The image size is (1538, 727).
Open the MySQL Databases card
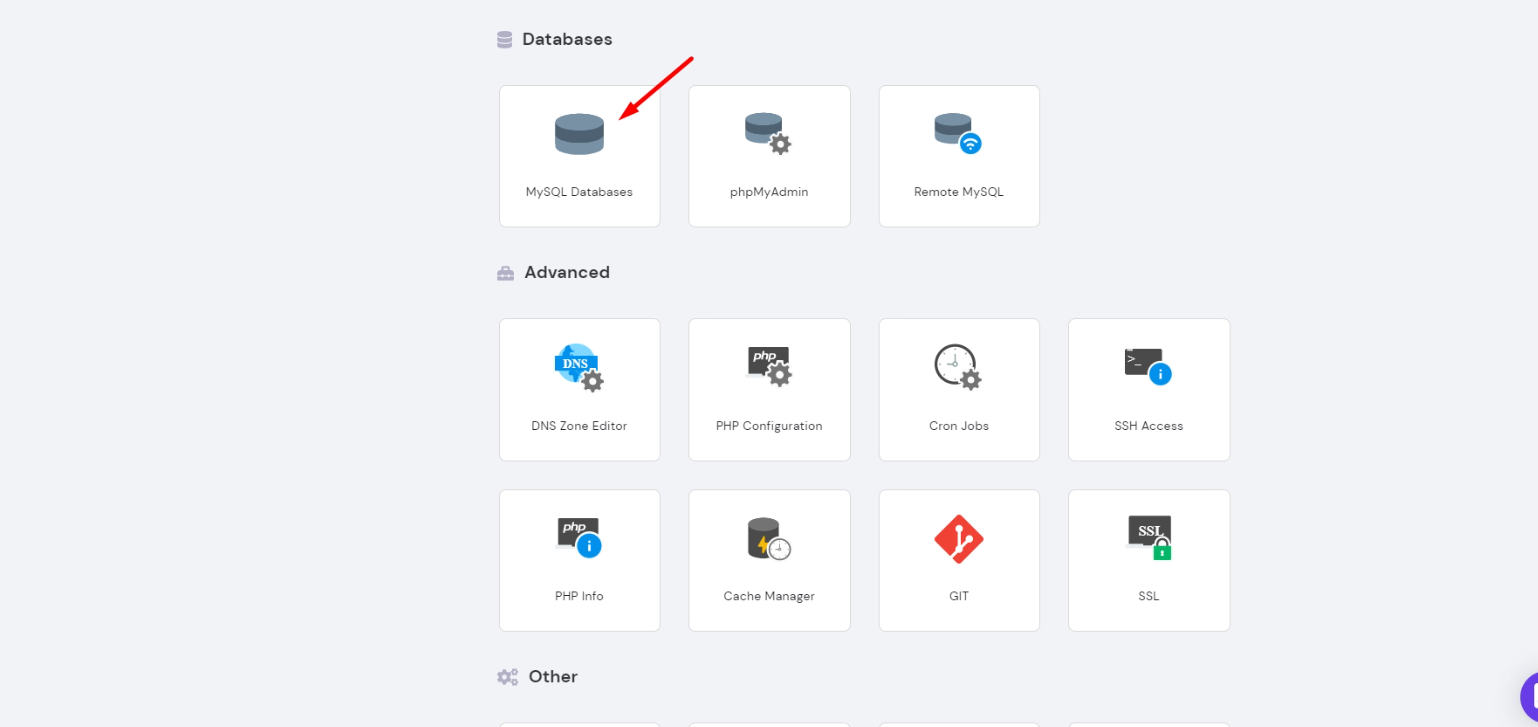[x=580, y=156]
